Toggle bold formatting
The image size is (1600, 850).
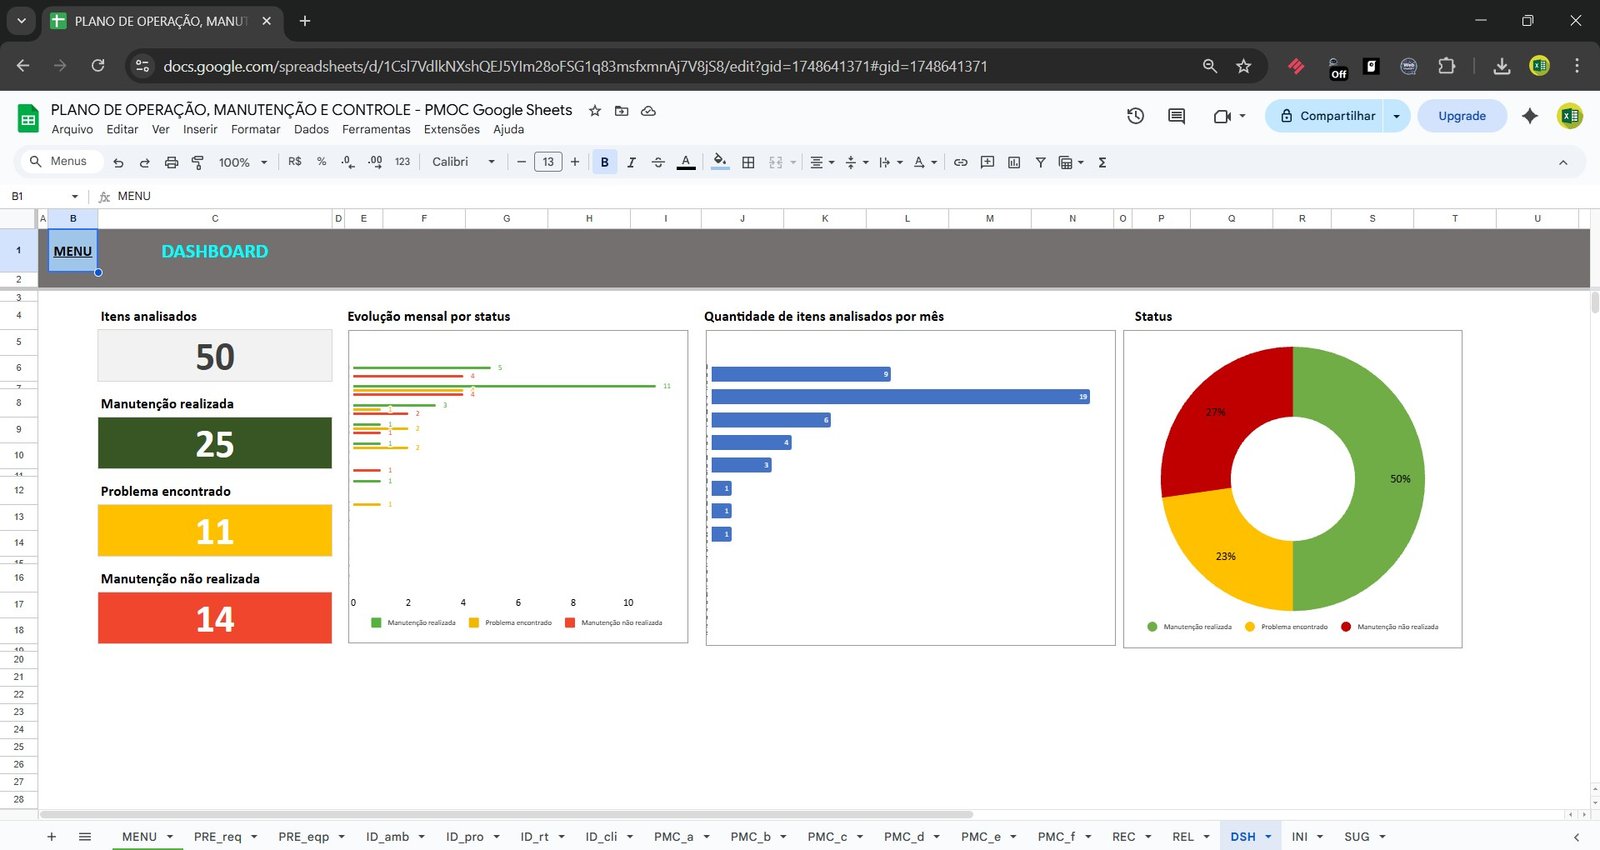click(604, 162)
